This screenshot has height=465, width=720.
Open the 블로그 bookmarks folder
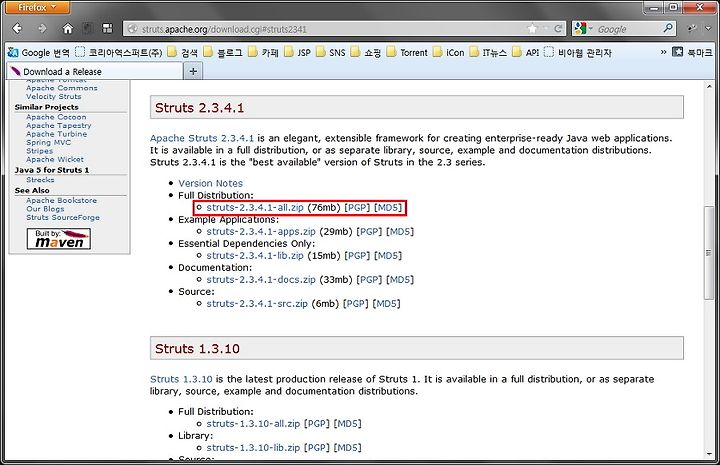pyautogui.click(x=223, y=52)
